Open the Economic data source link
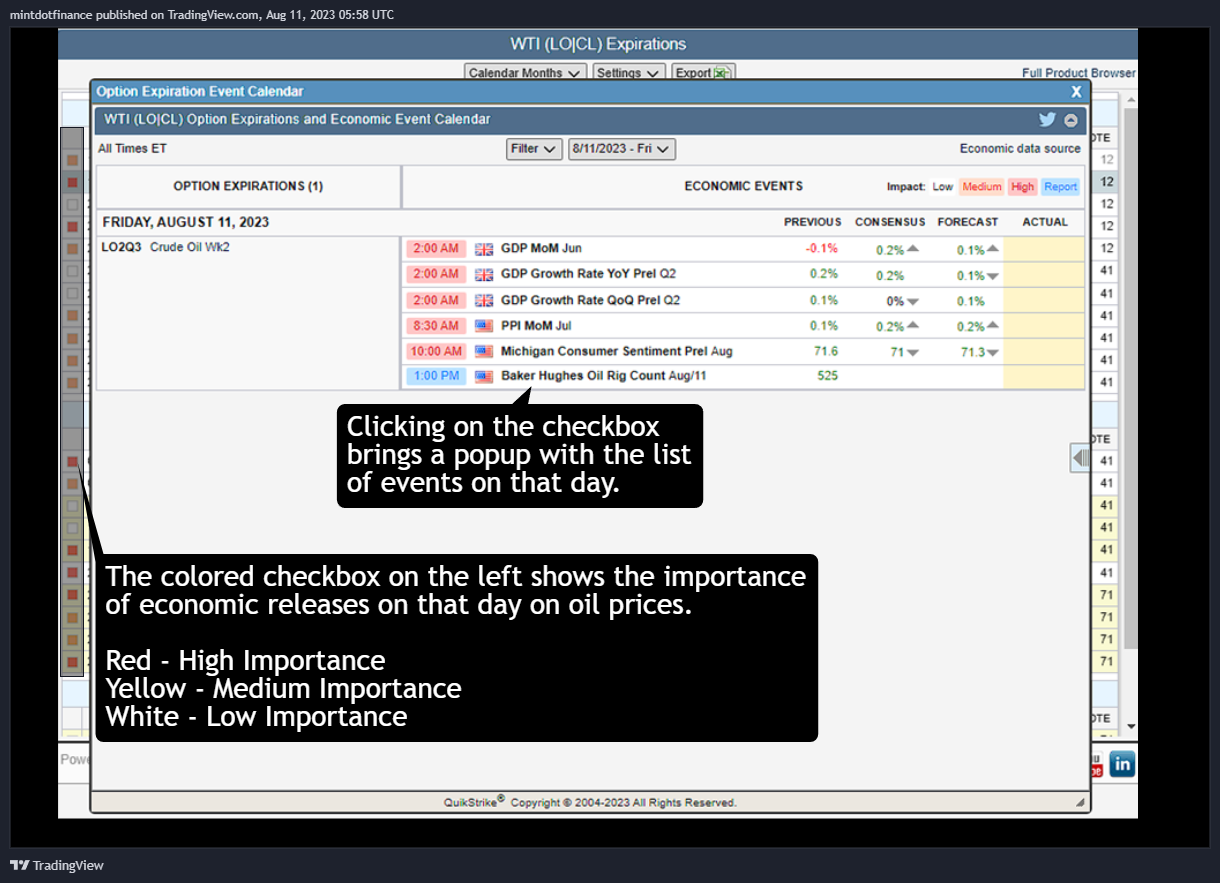1220x883 pixels. point(1020,149)
